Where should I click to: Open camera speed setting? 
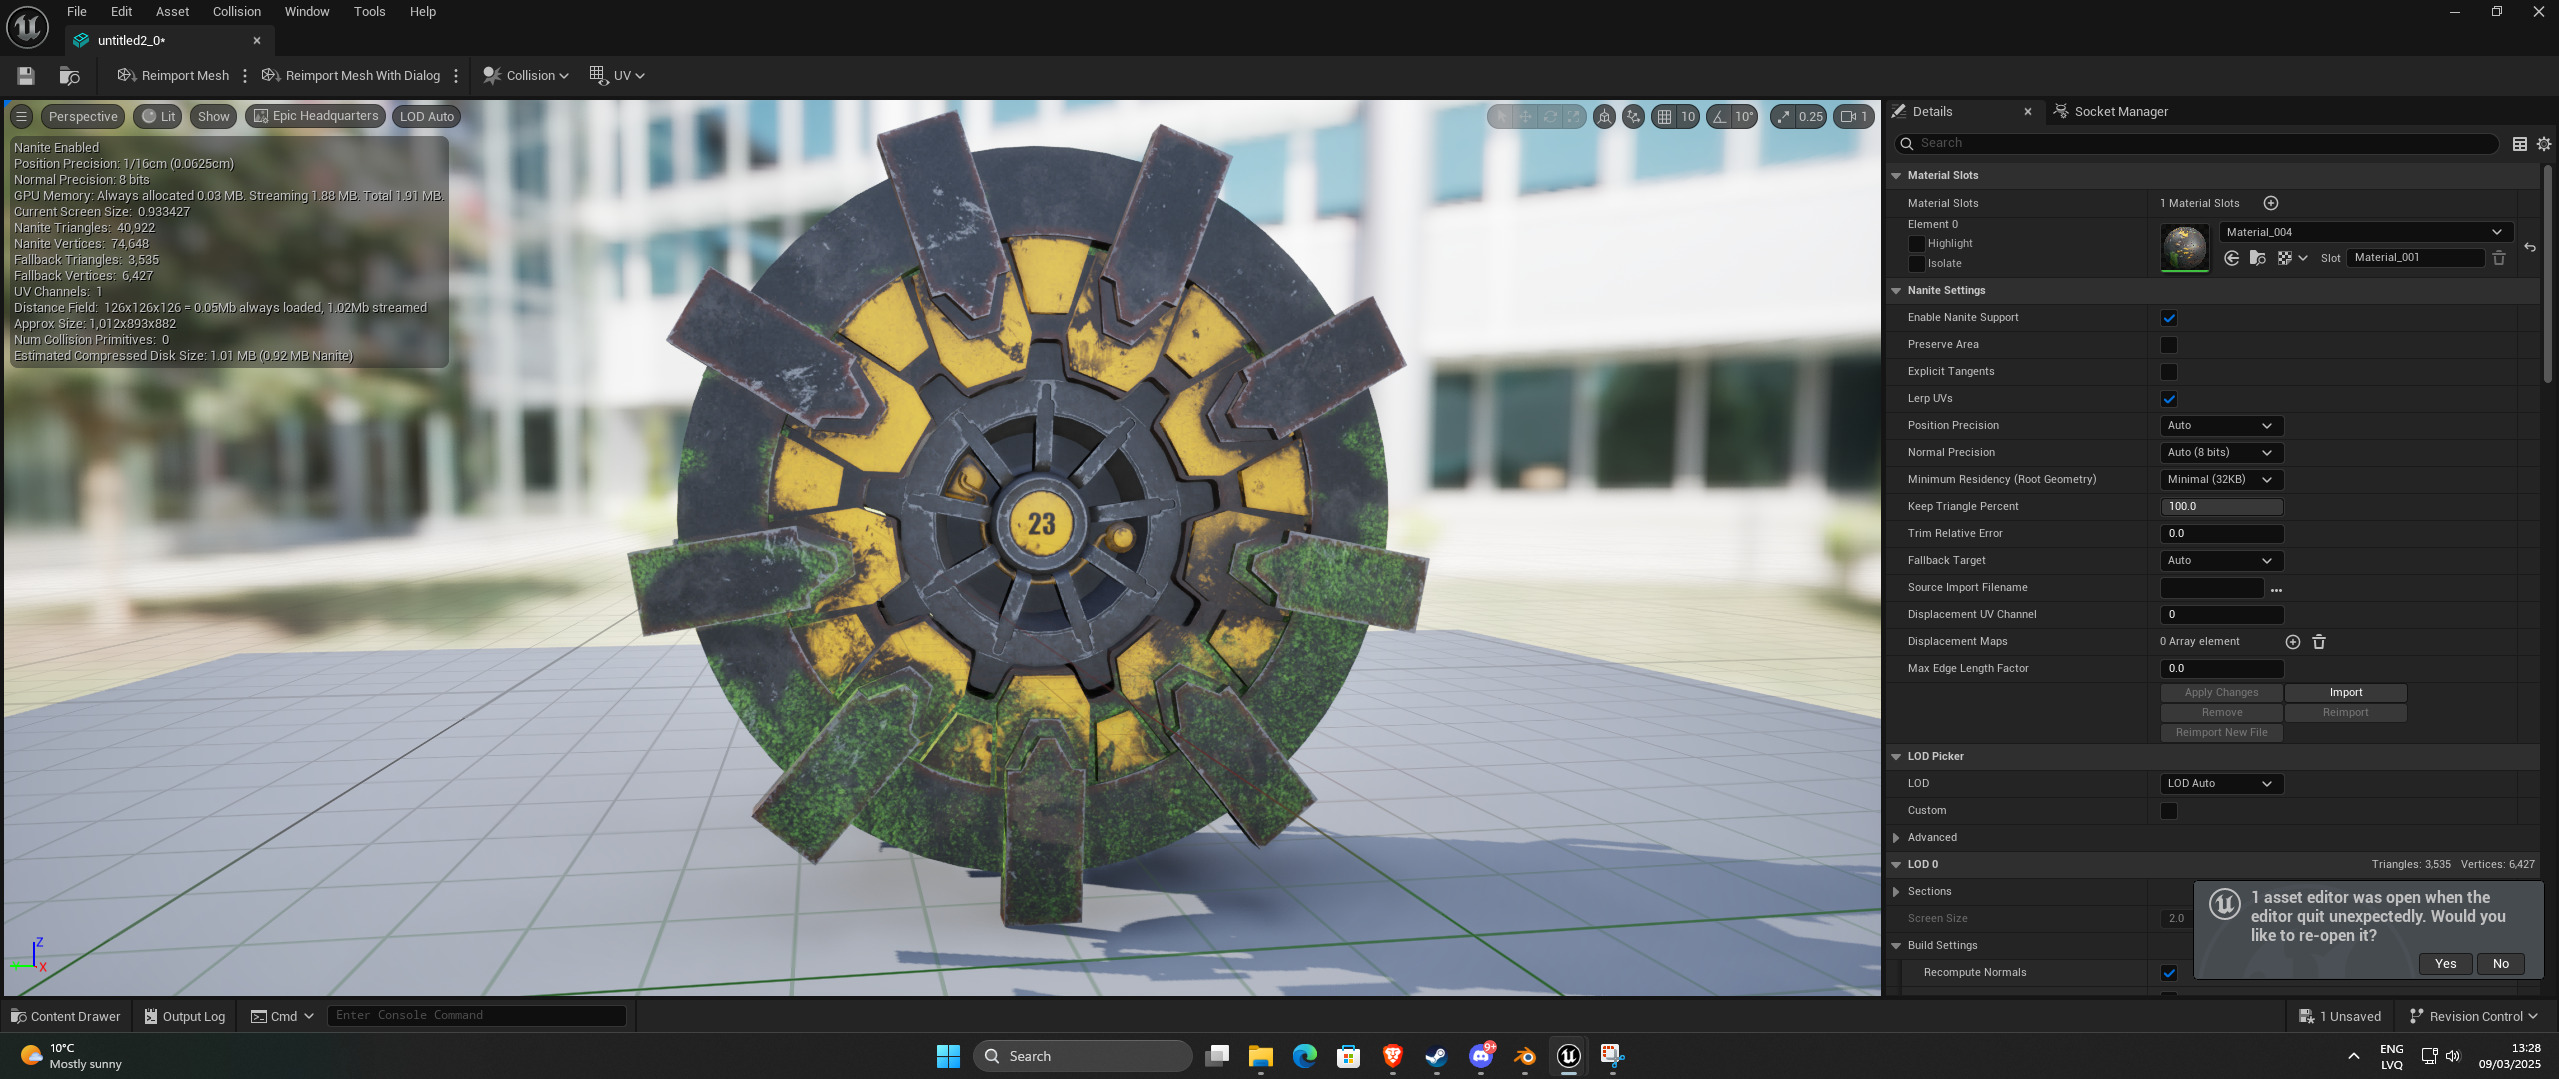(x=1854, y=117)
